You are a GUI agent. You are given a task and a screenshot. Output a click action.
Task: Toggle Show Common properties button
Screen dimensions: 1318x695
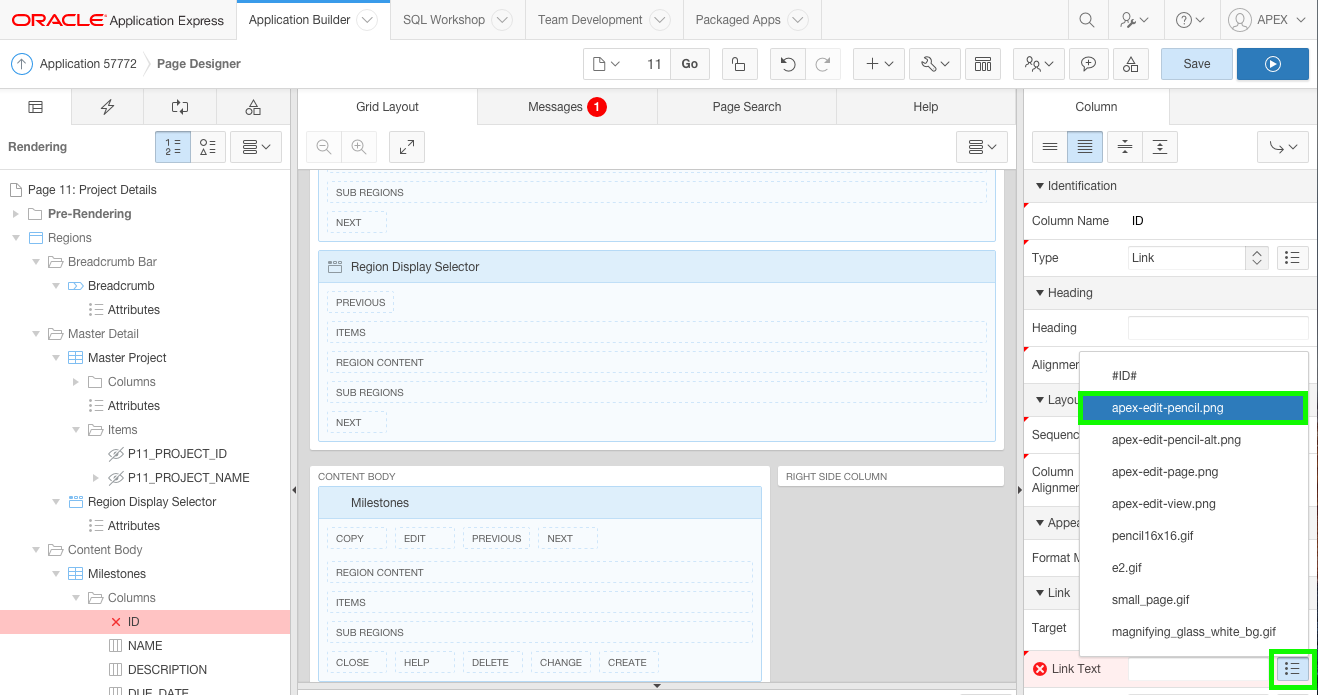pyautogui.click(x=1050, y=147)
